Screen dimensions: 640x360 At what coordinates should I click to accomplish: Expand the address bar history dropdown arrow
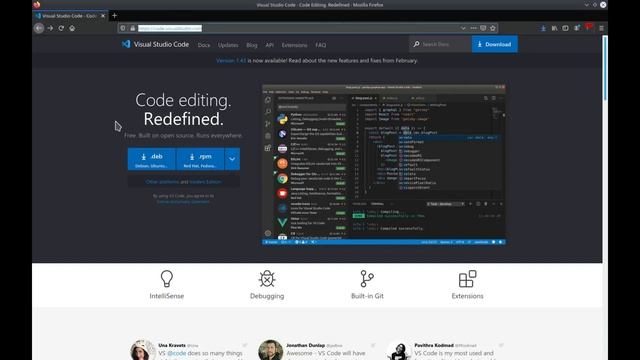click(x=463, y=28)
